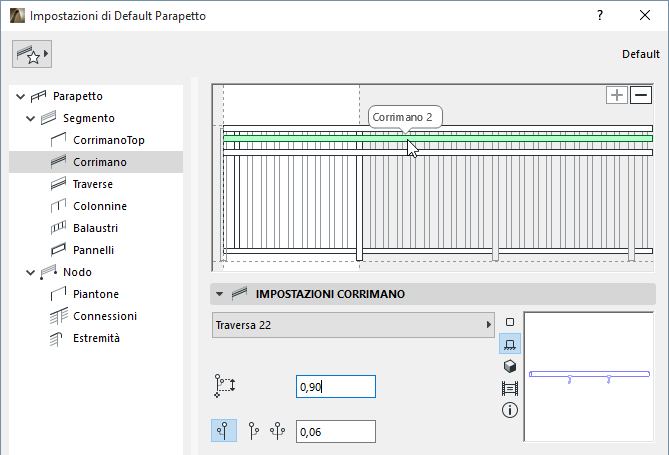Select the filmstrip preview picture icon

tap(510, 387)
